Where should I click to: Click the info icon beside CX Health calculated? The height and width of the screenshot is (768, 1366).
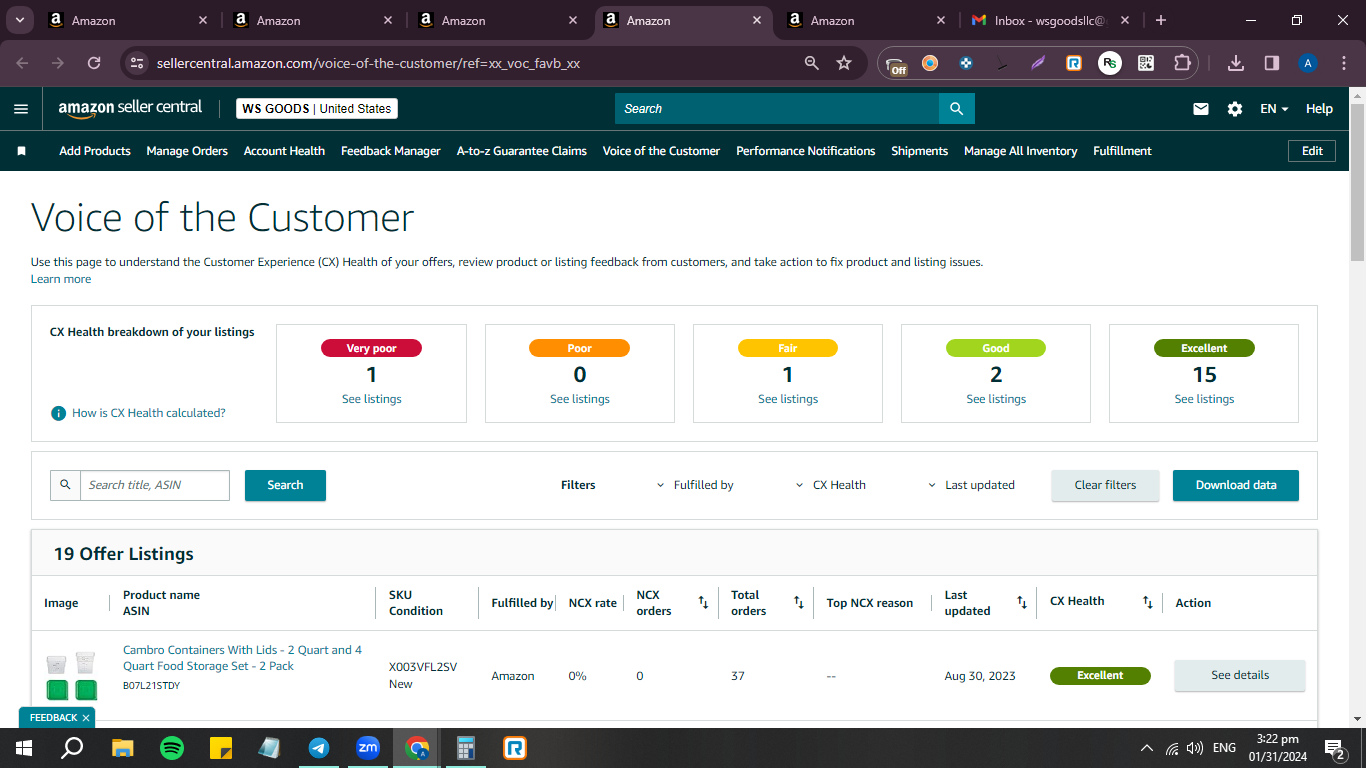coord(58,413)
